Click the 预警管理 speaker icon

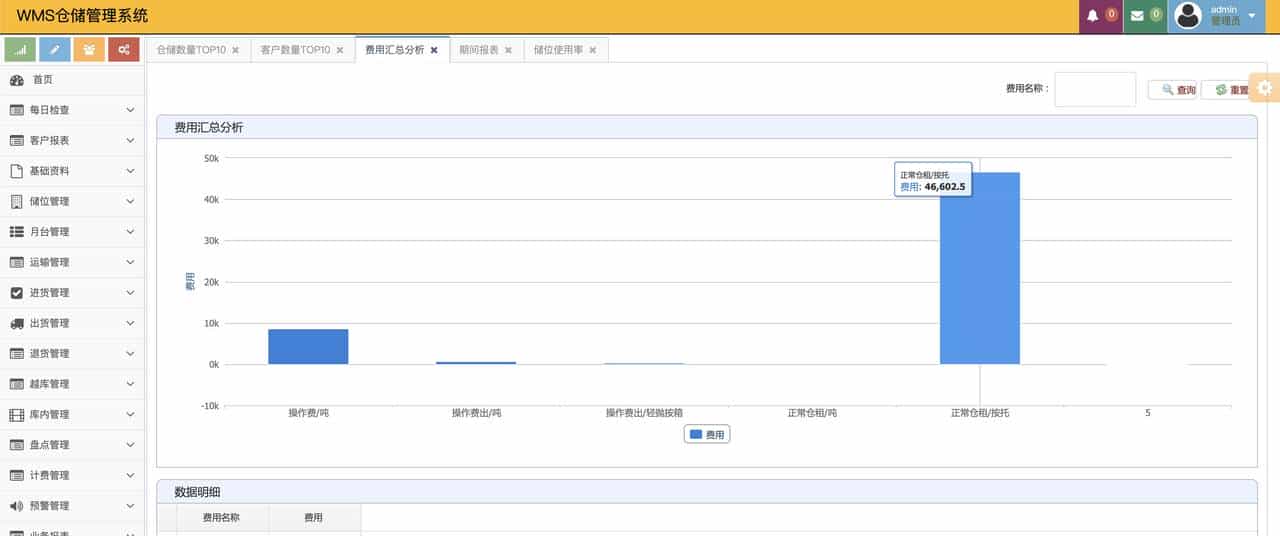[16, 506]
